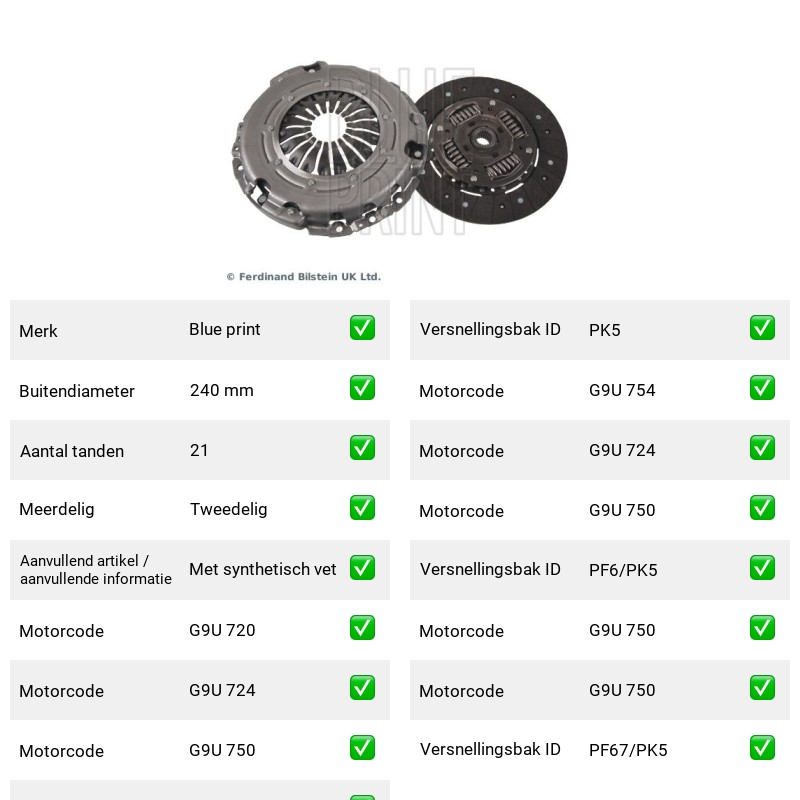Click the checkmark beside Met synthetisch vet
The image size is (800, 800).
[362, 568]
